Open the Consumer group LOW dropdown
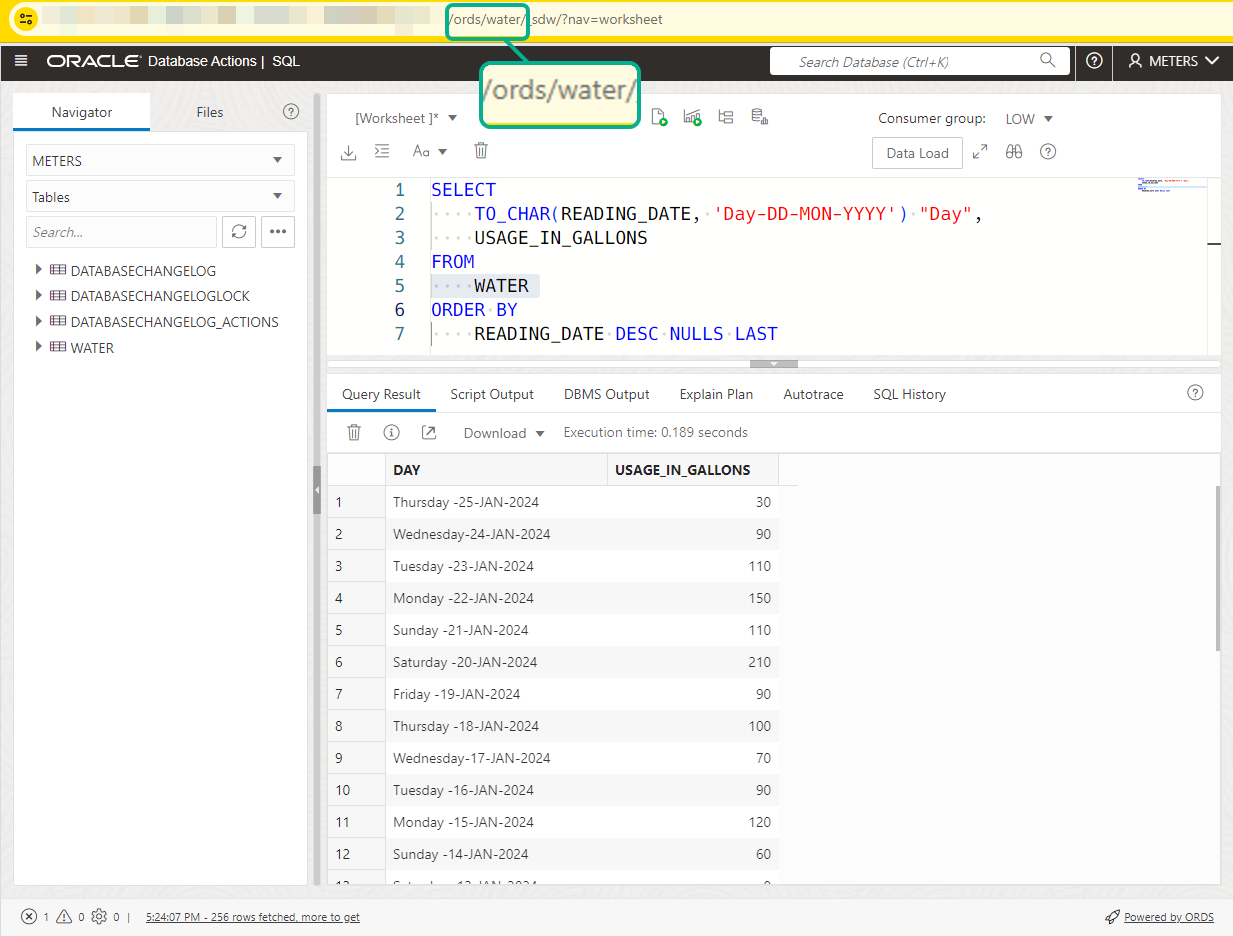This screenshot has height=936, width=1233. point(1029,119)
